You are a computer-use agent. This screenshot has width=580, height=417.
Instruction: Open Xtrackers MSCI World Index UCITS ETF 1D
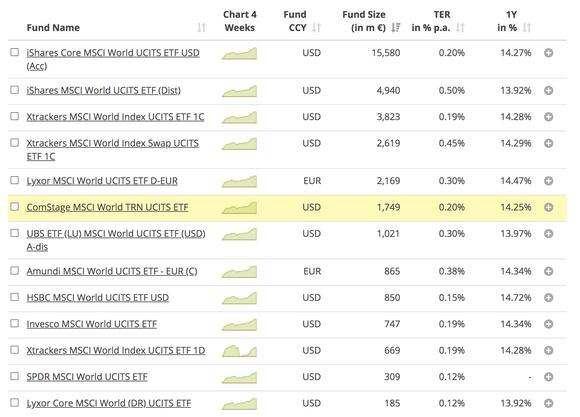pyautogui.click(x=116, y=350)
